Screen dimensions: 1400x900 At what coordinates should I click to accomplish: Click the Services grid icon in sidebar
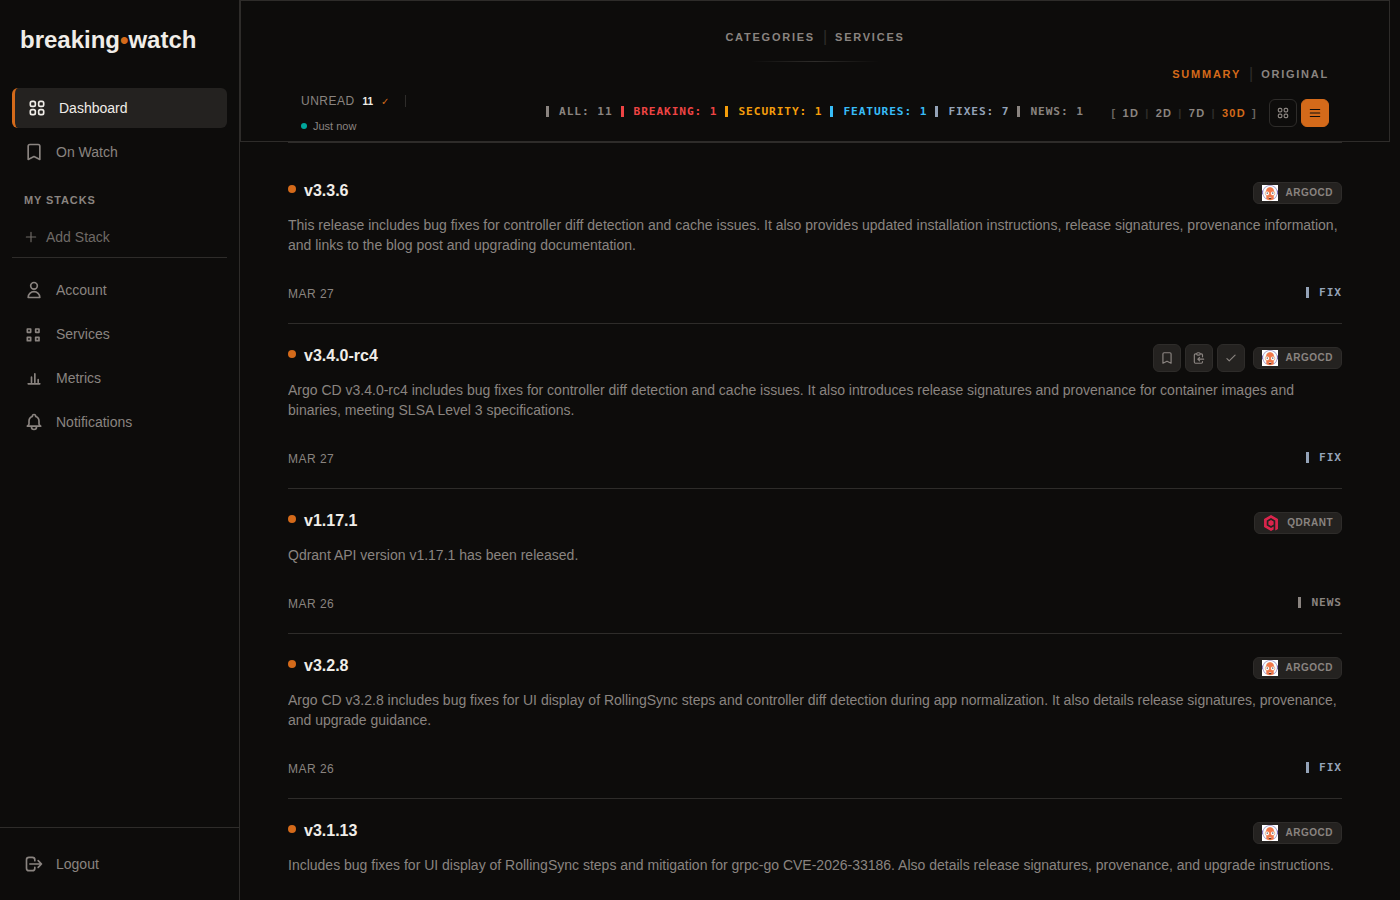click(x=34, y=334)
